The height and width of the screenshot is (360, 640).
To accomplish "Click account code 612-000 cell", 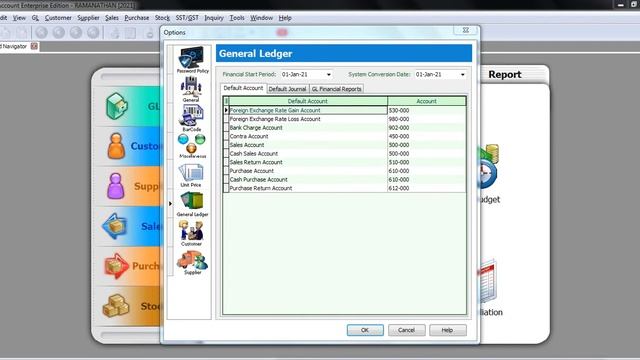I will (x=427, y=188).
